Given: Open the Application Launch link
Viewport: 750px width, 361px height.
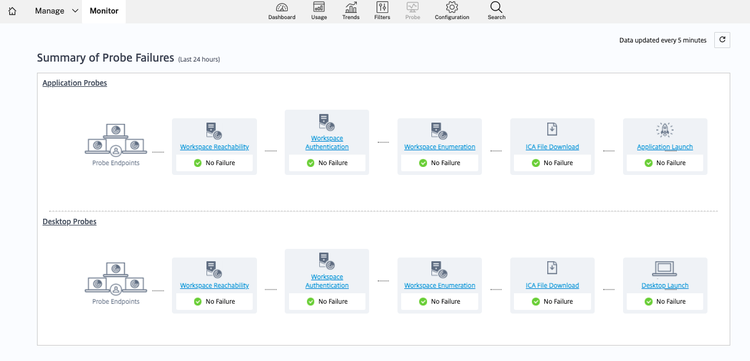Looking at the screenshot, I should click(665, 147).
